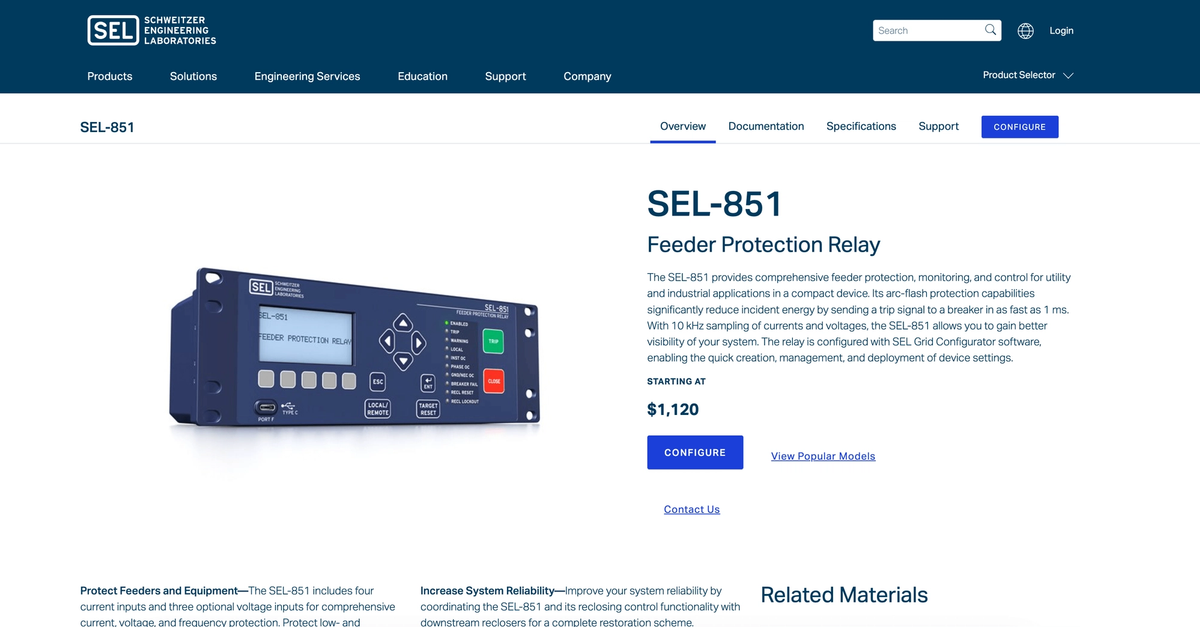Open the Products navigation menu
1200x627 pixels.
pos(109,76)
